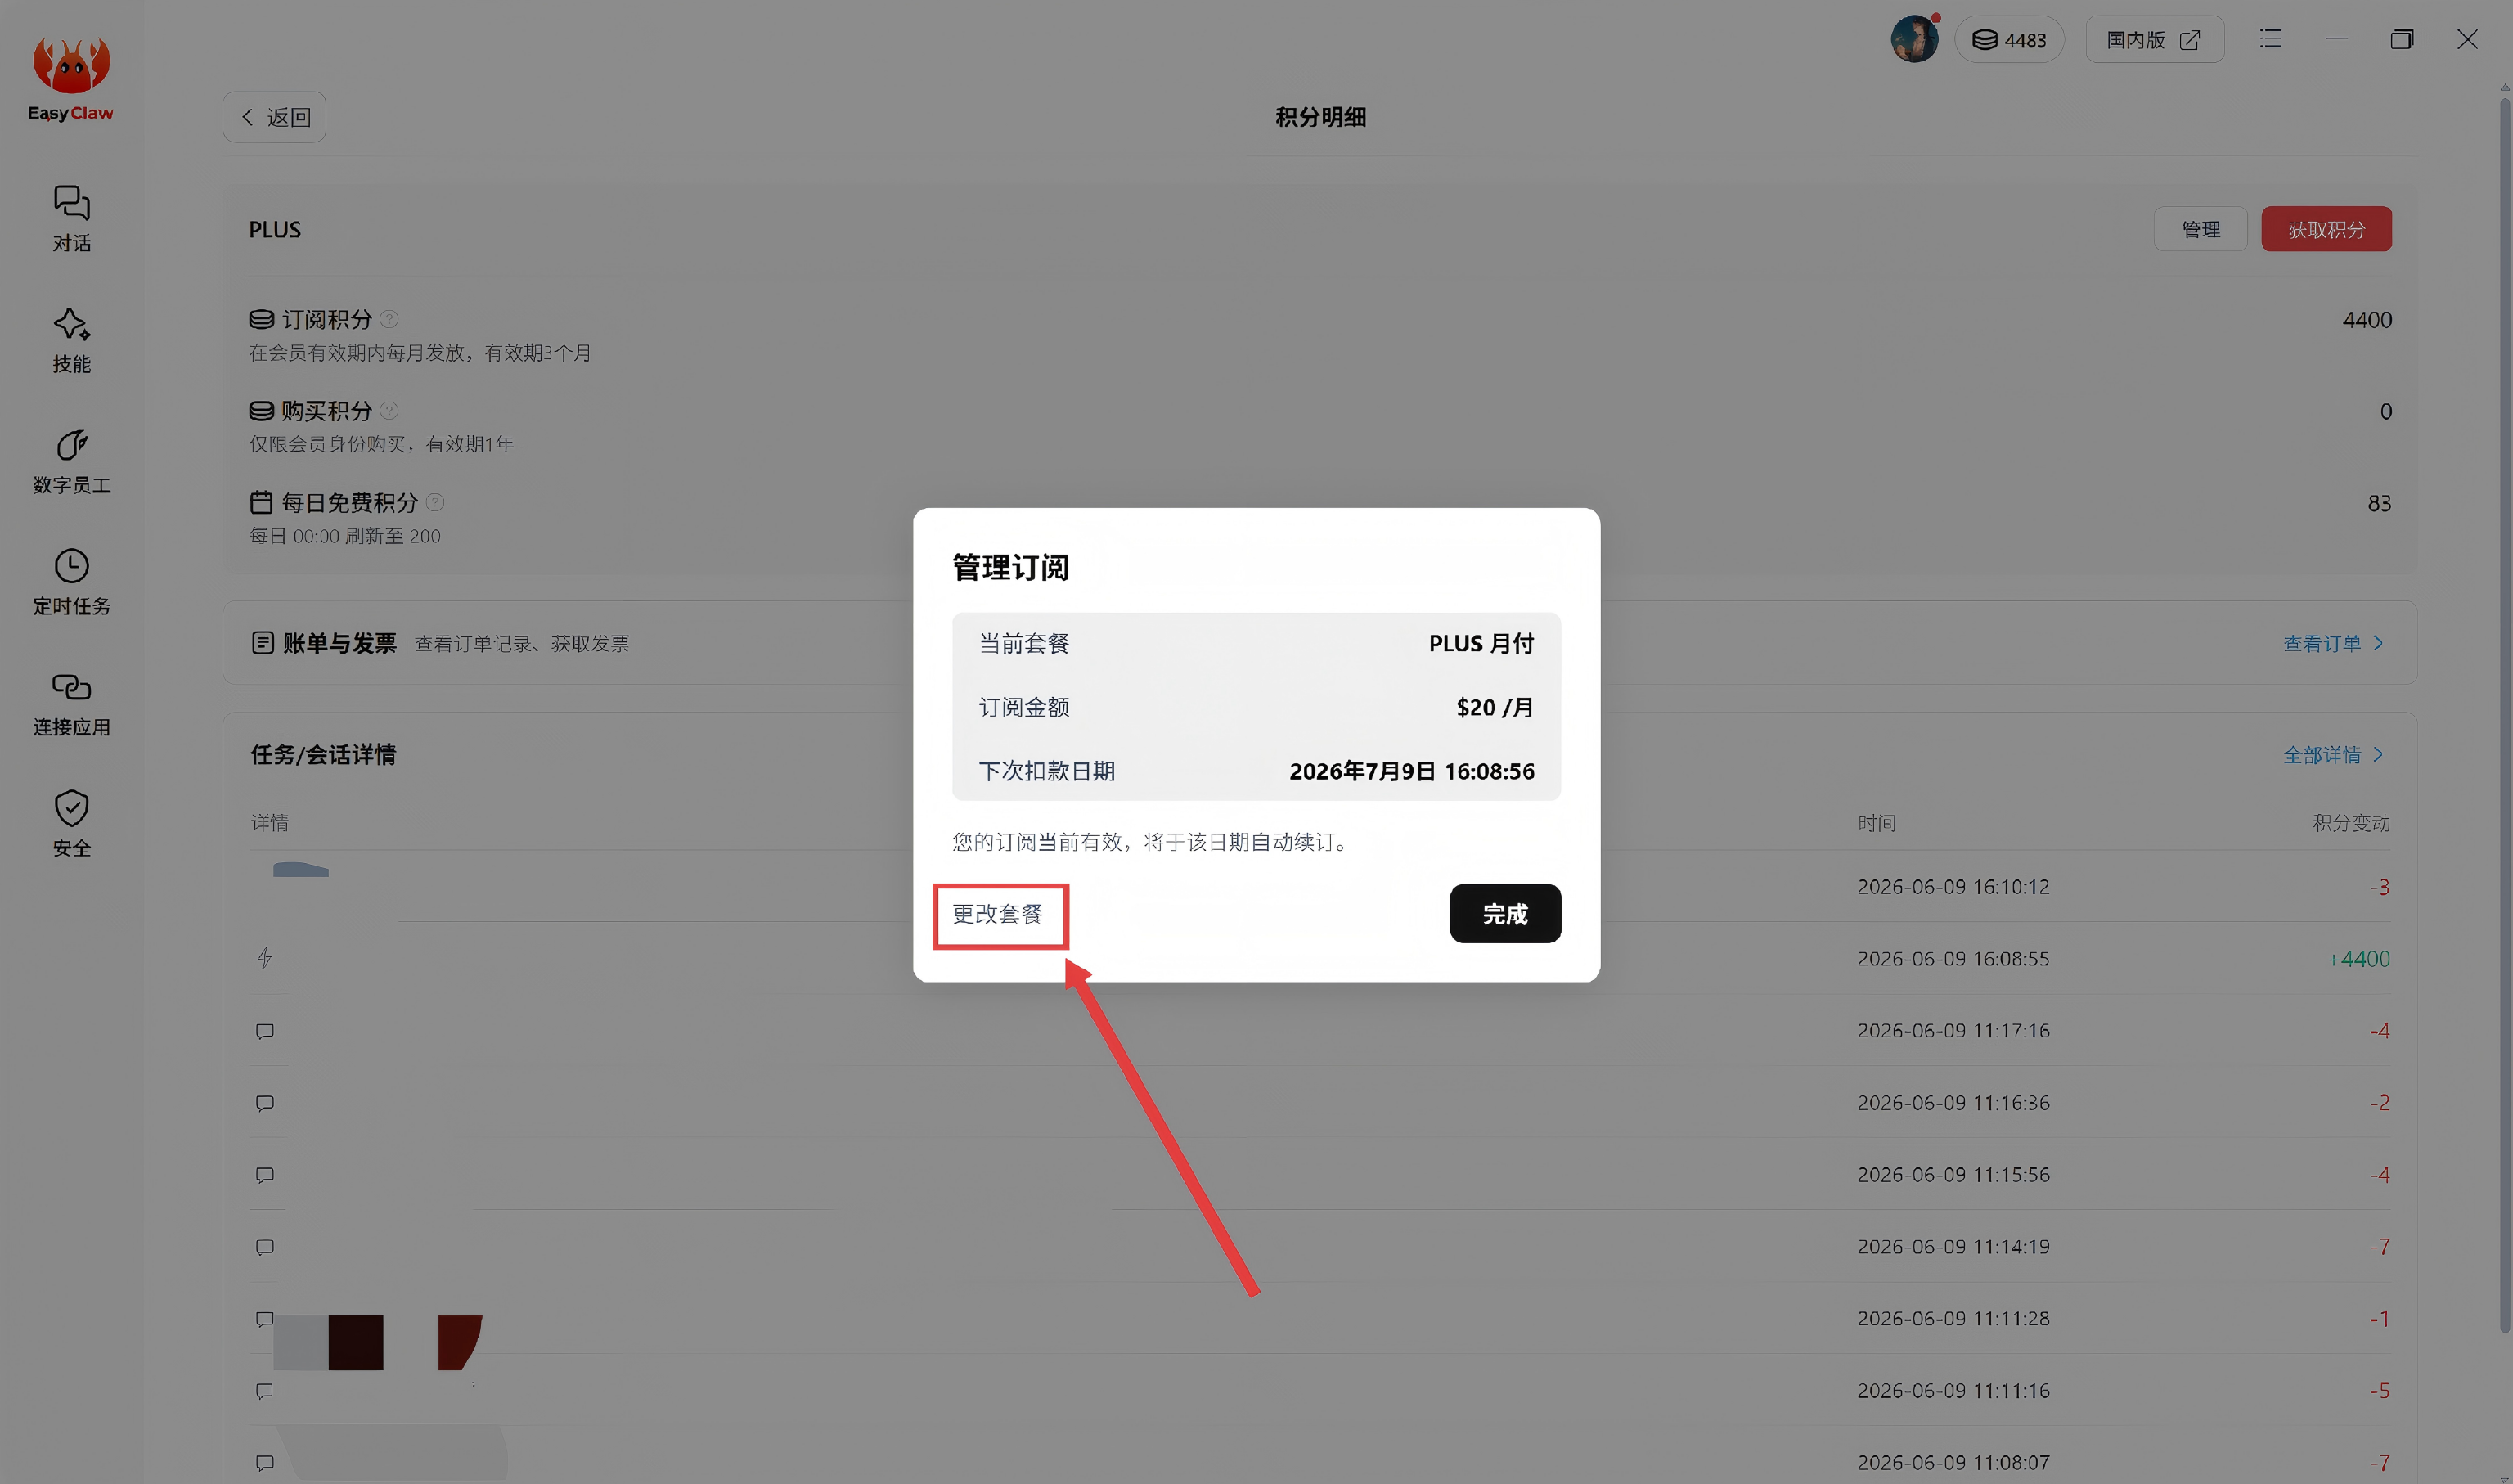Click help icon next to 每日免费积分
The height and width of the screenshot is (1484, 2513).
point(435,502)
